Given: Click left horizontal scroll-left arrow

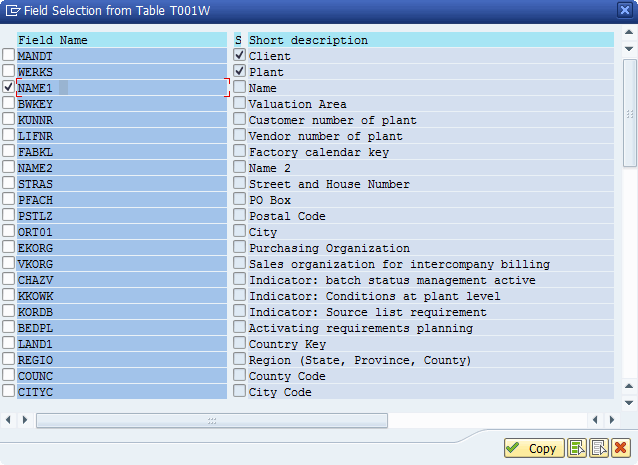Looking at the screenshot, I should tap(8, 419).
